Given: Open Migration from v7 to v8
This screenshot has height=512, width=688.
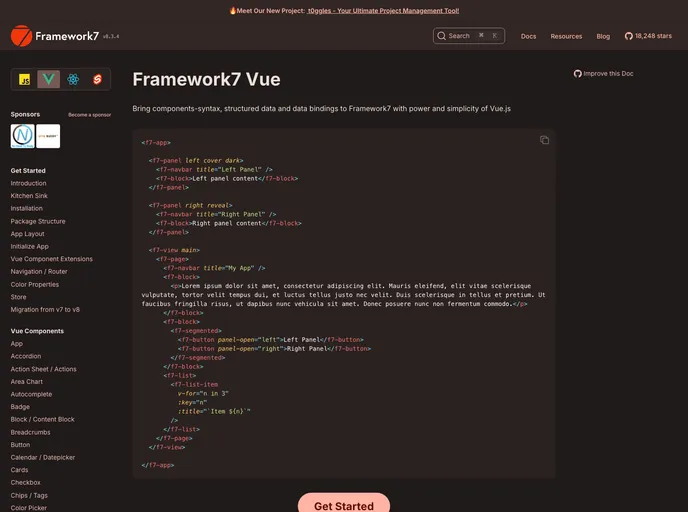Looking at the screenshot, I should click(x=45, y=310).
